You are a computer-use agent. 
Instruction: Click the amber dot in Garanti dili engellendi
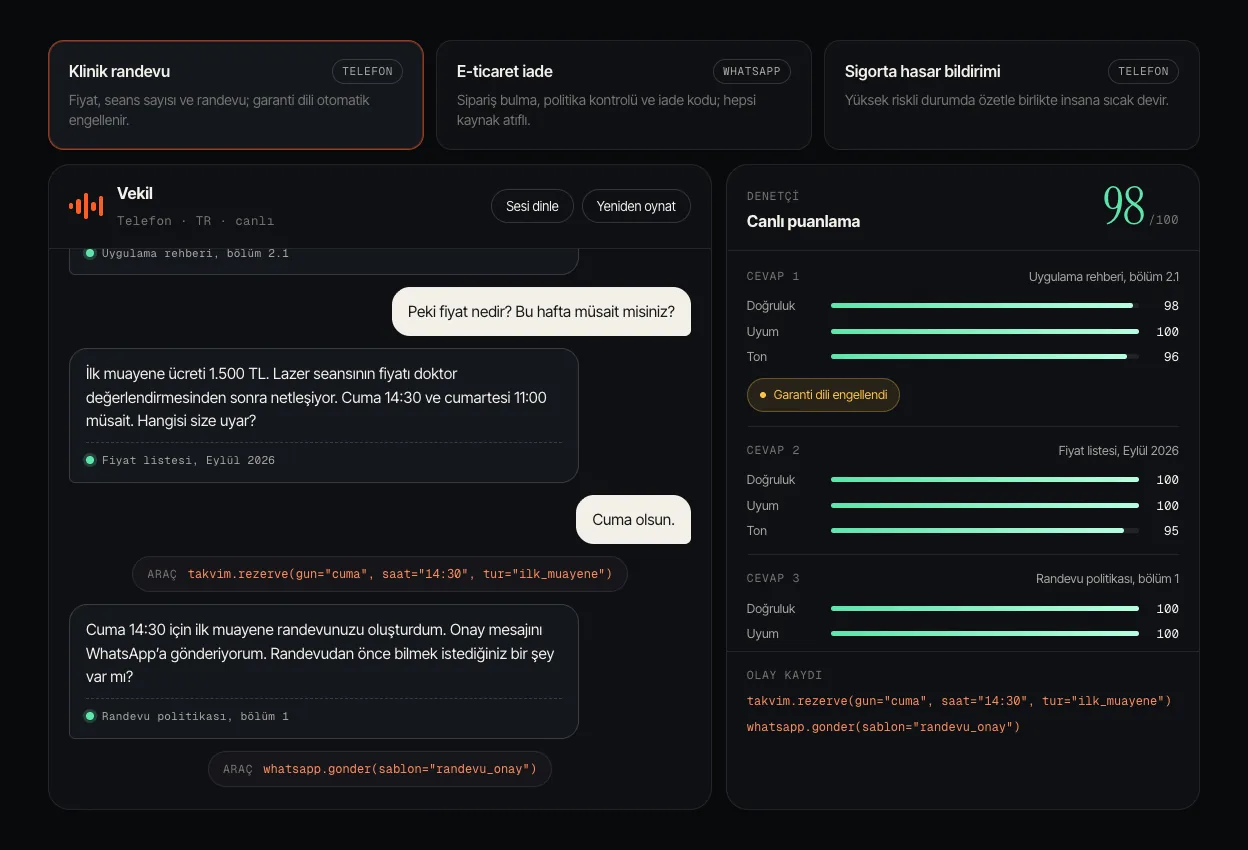[x=764, y=395]
